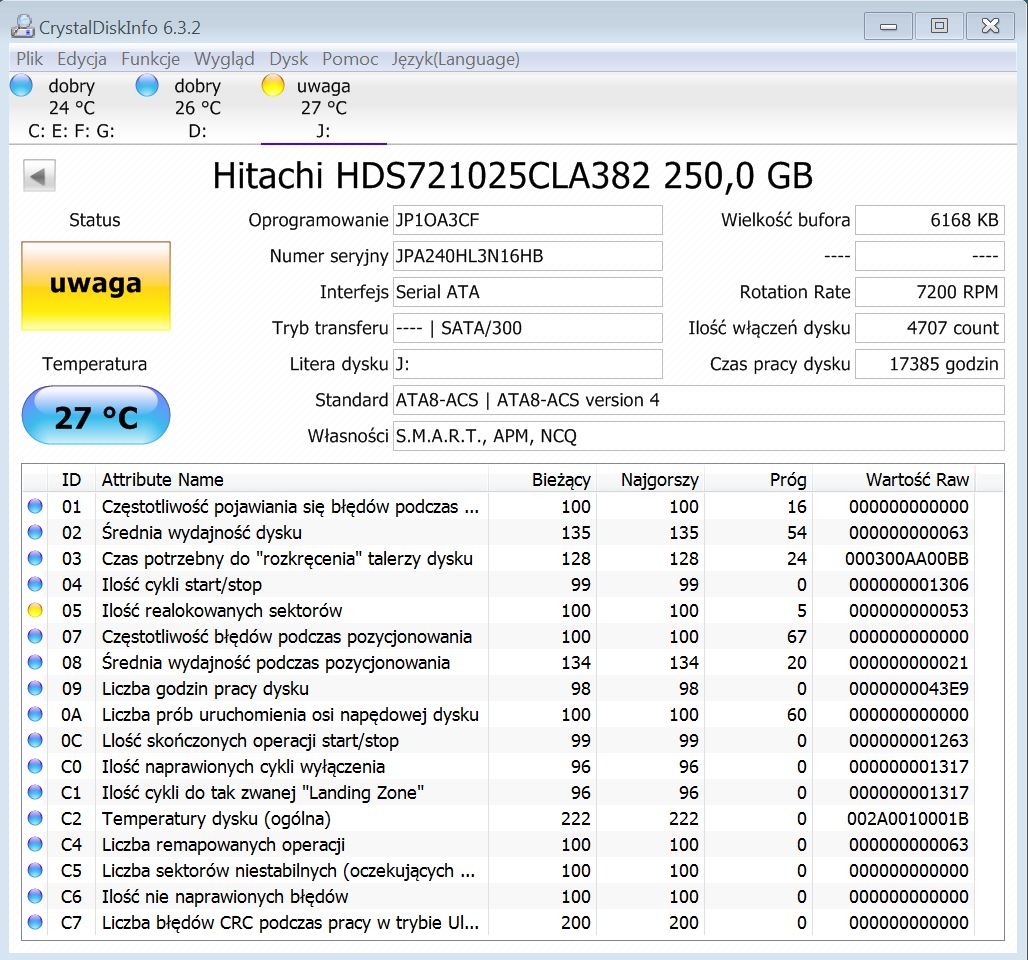This screenshot has height=960, width=1028.
Task: Click status orb of attribute 0C row
Action: click(35, 740)
